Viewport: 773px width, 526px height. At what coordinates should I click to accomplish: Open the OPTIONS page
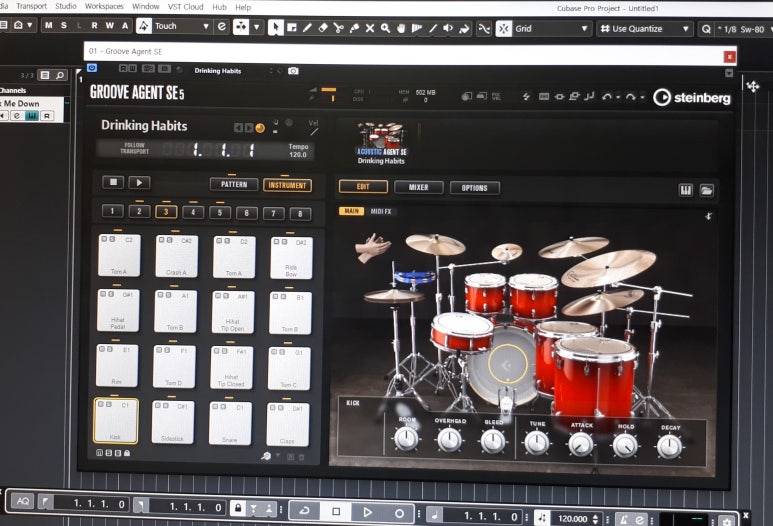coord(474,188)
